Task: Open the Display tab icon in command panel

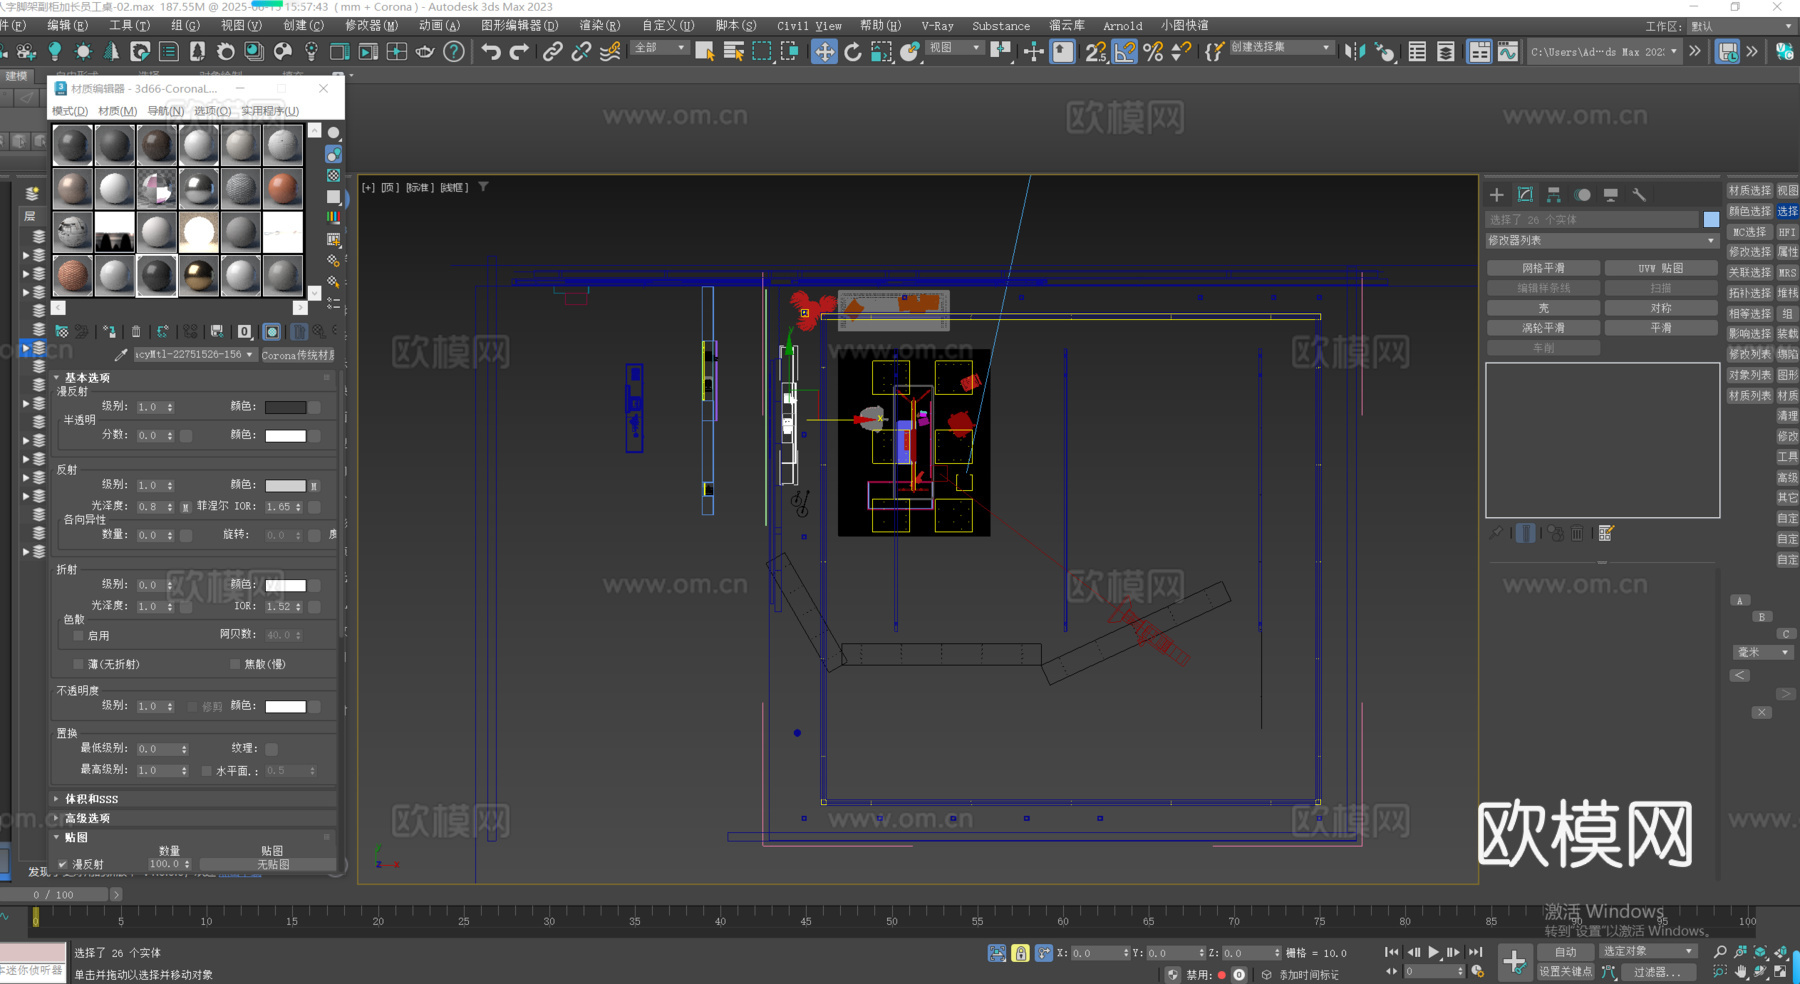Action: 1610,195
